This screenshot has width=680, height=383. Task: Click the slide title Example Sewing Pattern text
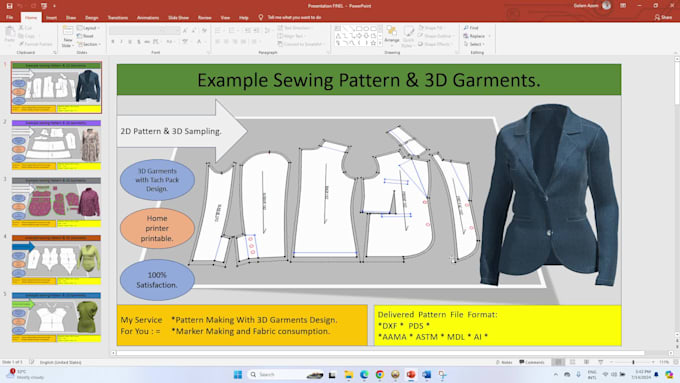tap(369, 80)
